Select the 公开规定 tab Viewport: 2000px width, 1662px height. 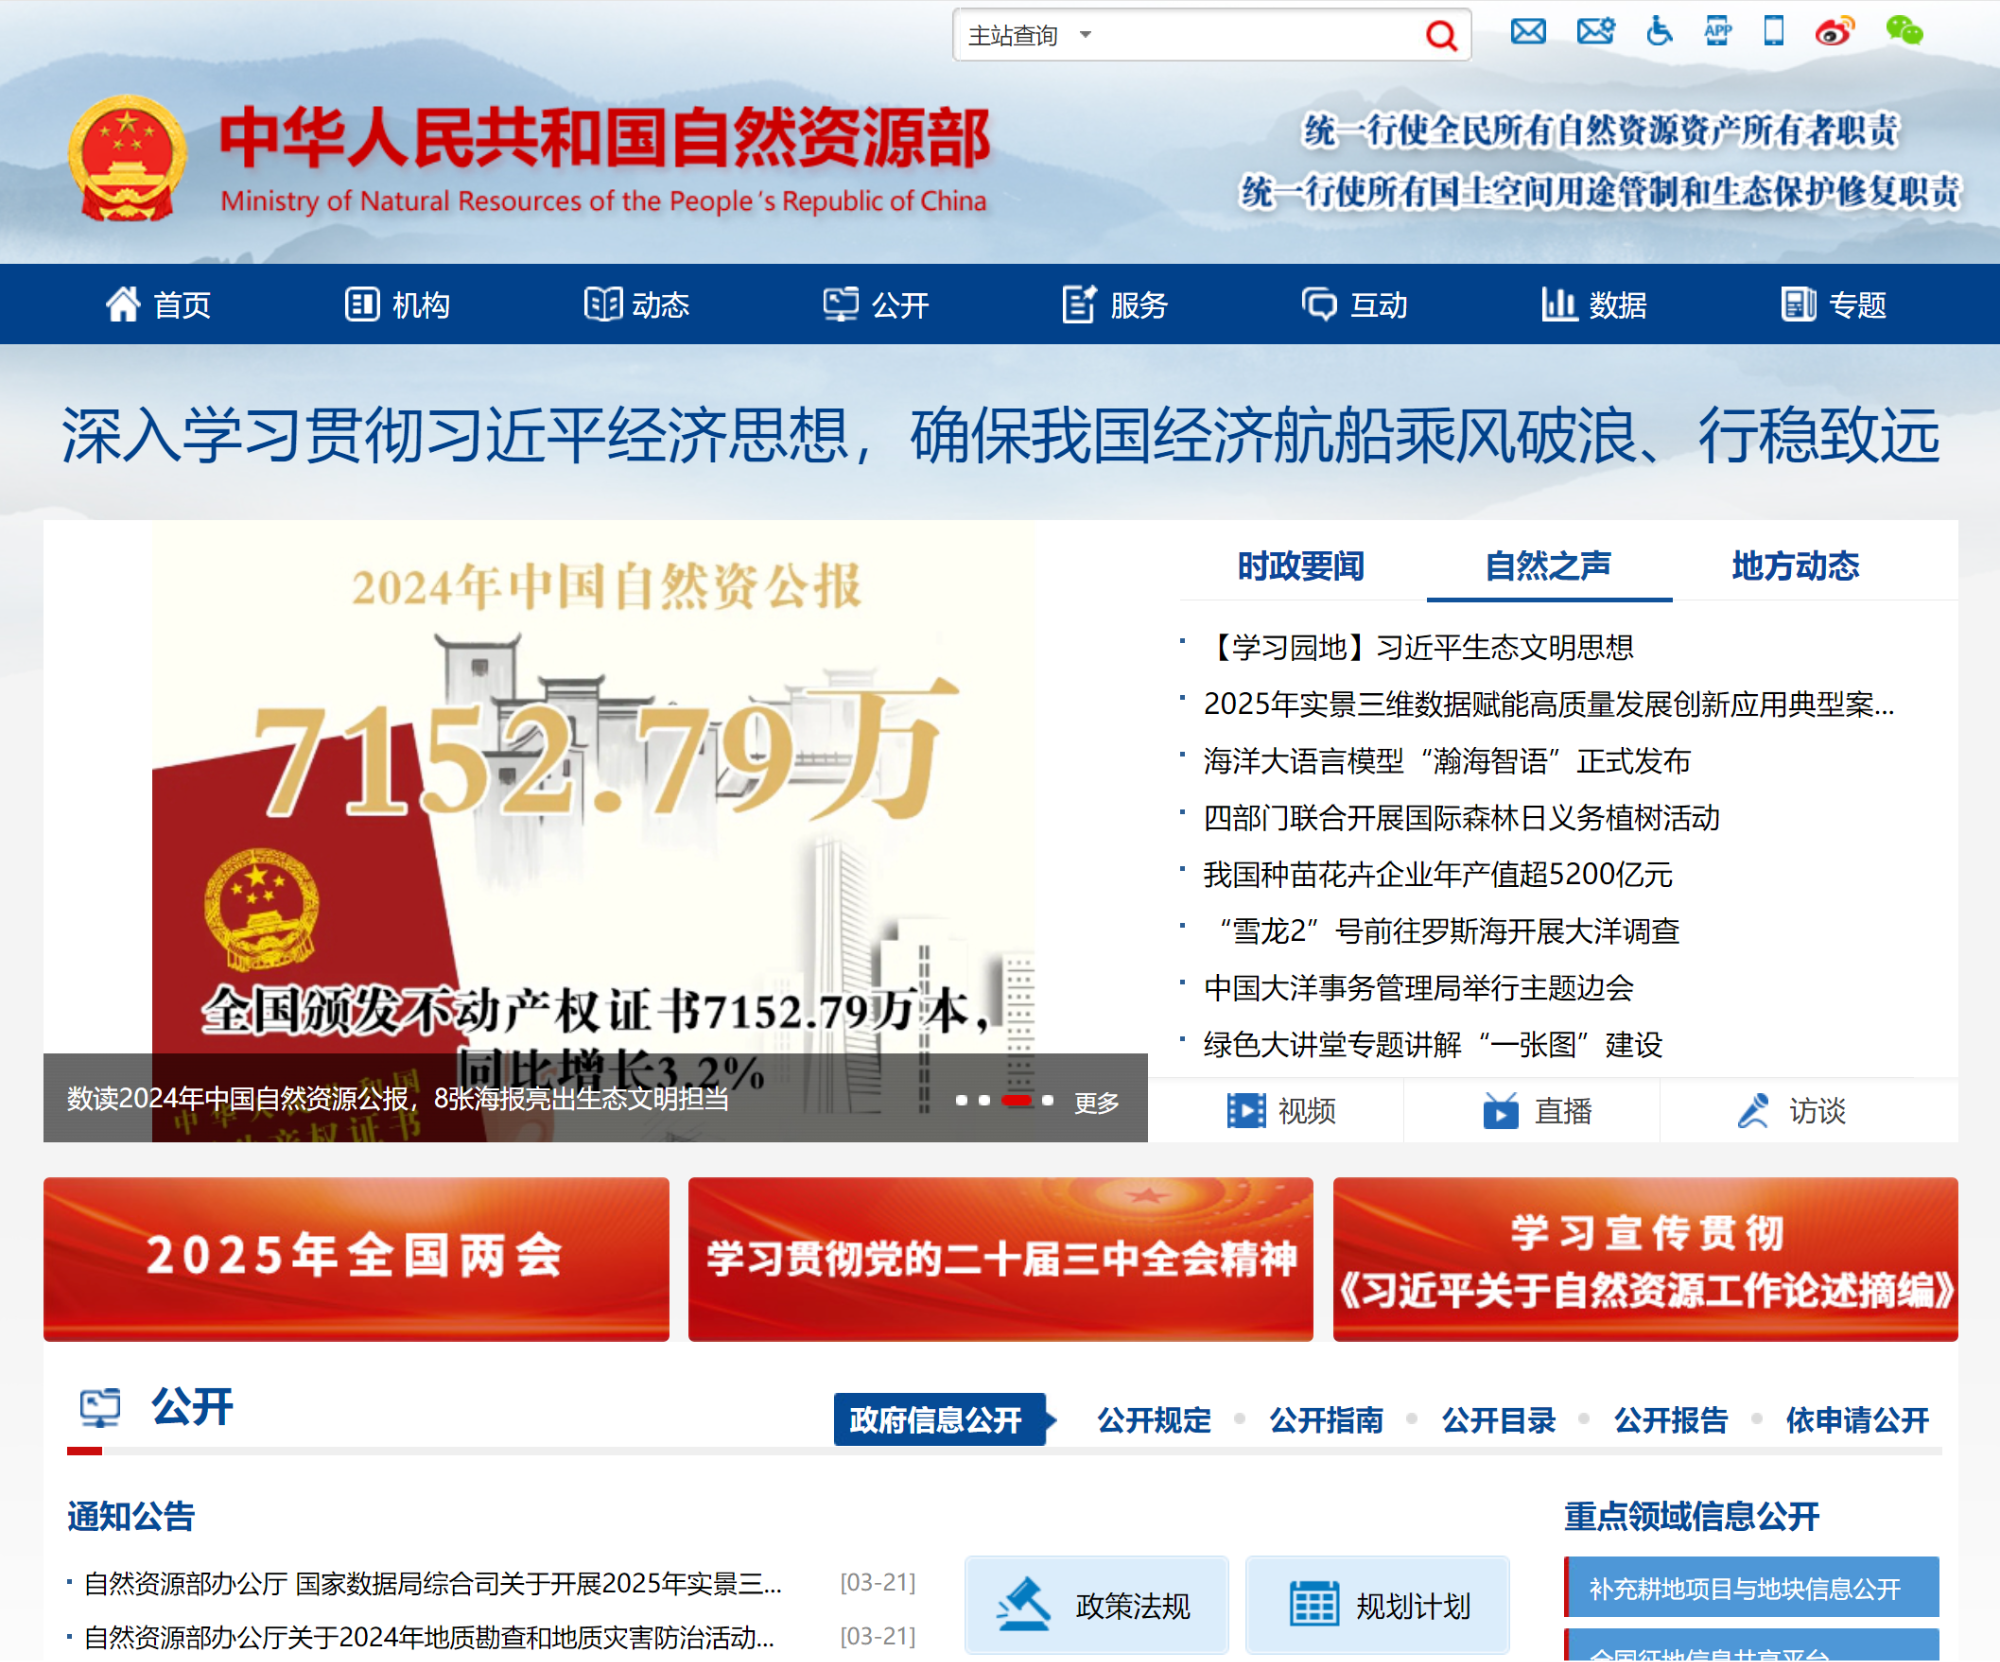1154,1420
